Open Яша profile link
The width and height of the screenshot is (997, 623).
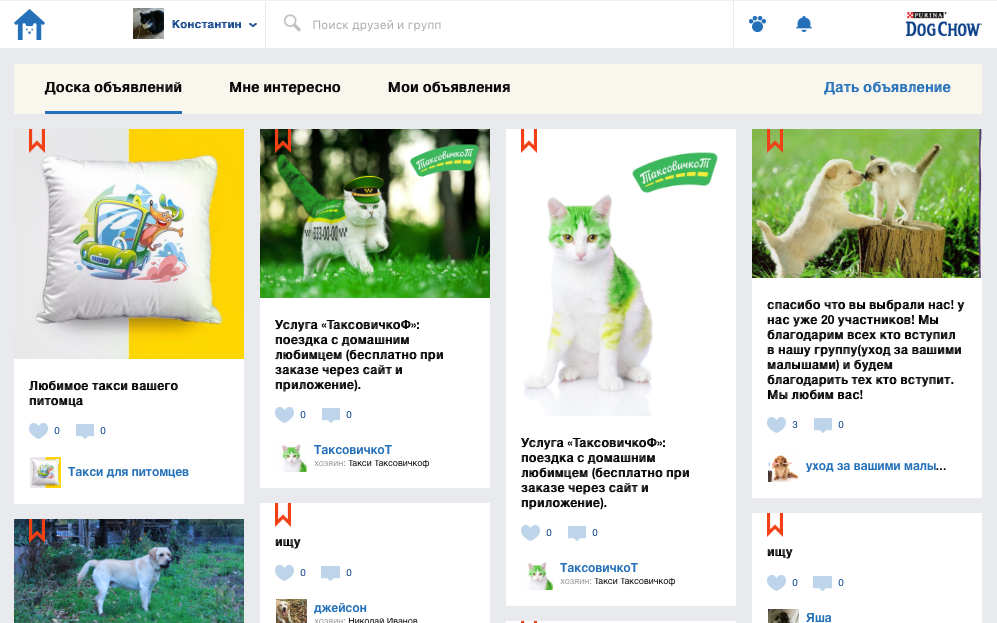[818, 617]
